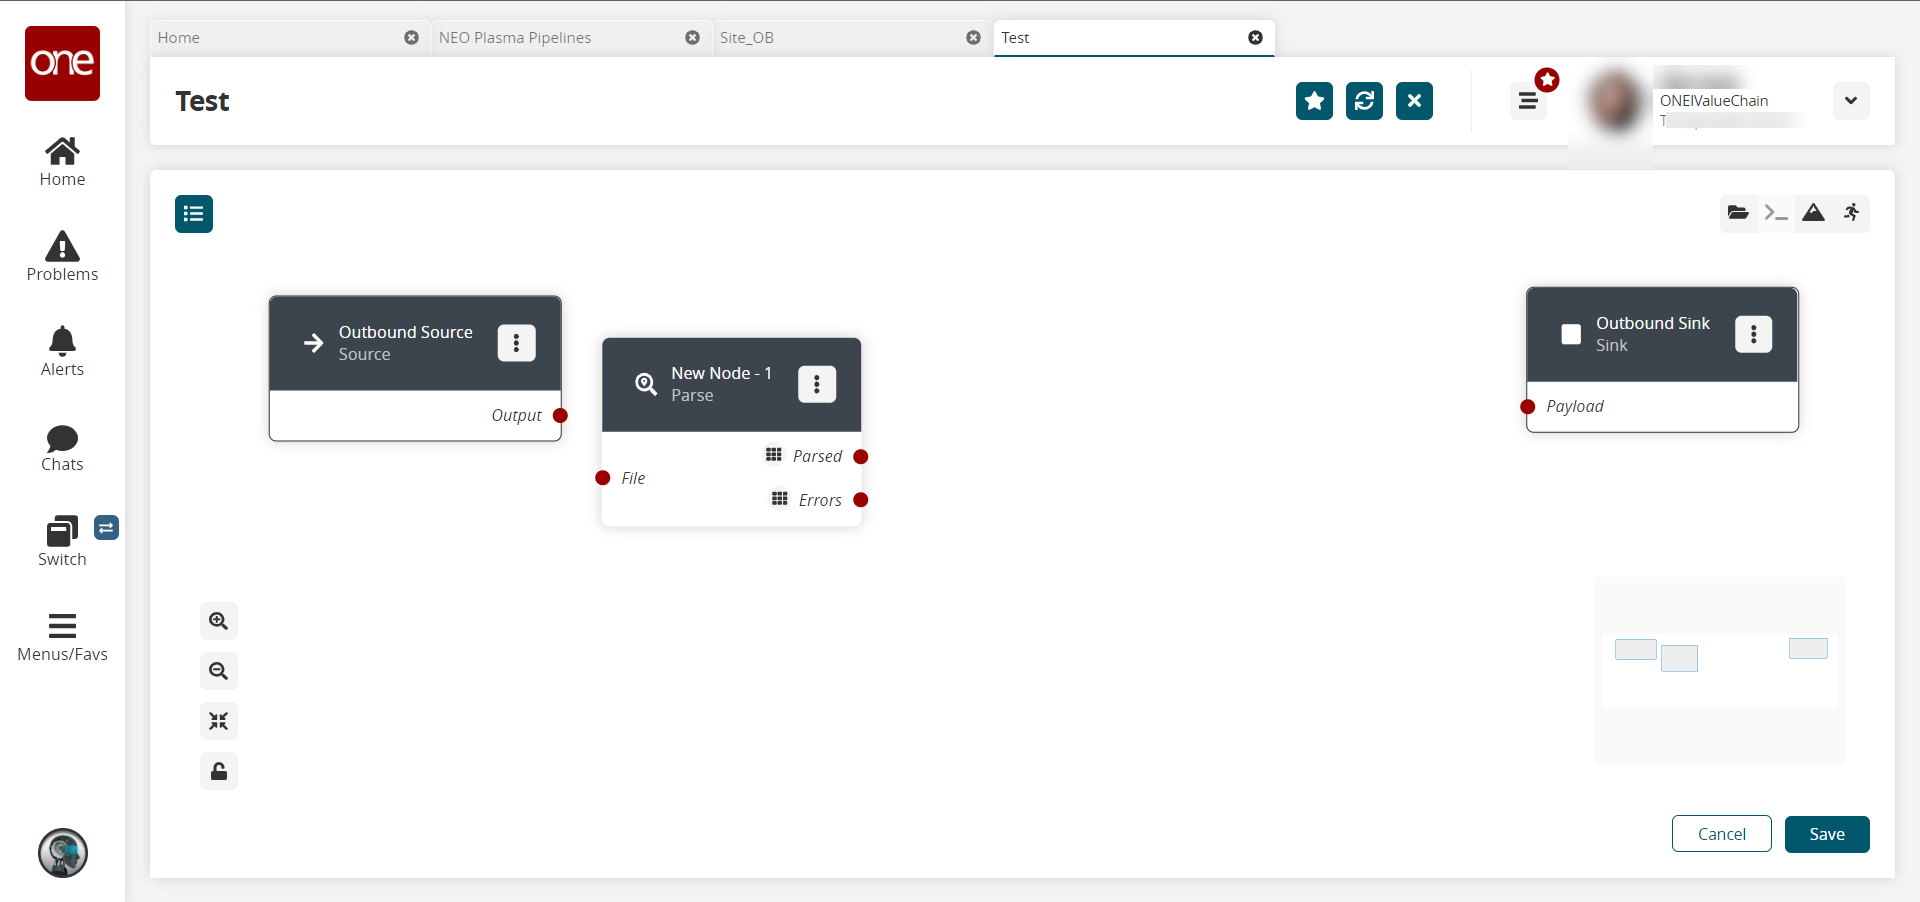The width and height of the screenshot is (1920, 902).
Task: Select the Outbound Source node title
Action: [x=406, y=332]
